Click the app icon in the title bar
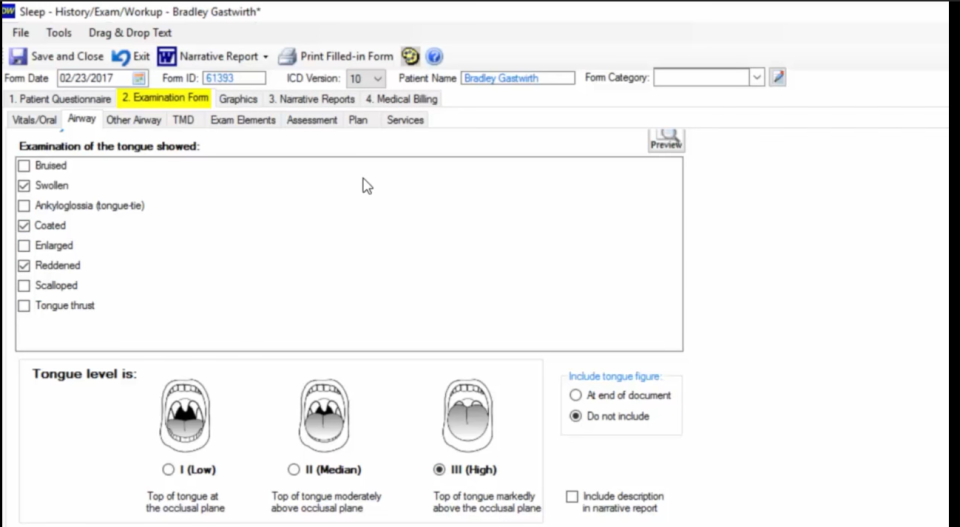Screen dimensions: 960x527 pyautogui.click(x=9, y=11)
